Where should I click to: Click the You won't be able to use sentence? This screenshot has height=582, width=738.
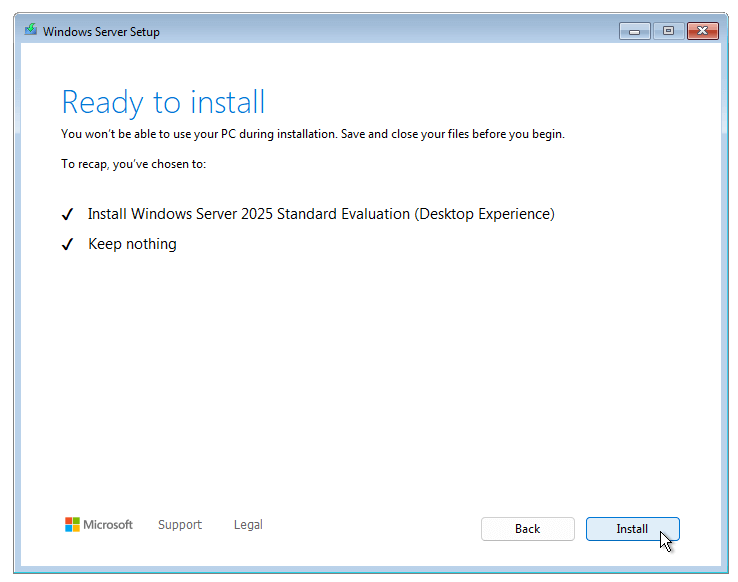(x=199, y=134)
